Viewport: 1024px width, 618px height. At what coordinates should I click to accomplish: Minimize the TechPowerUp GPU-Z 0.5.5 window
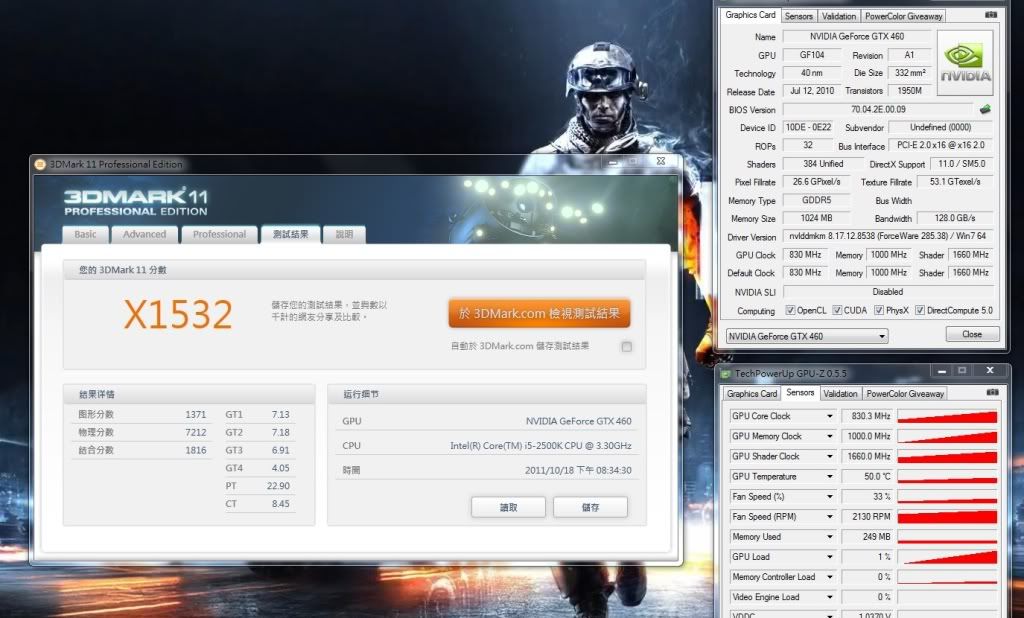tap(942, 371)
